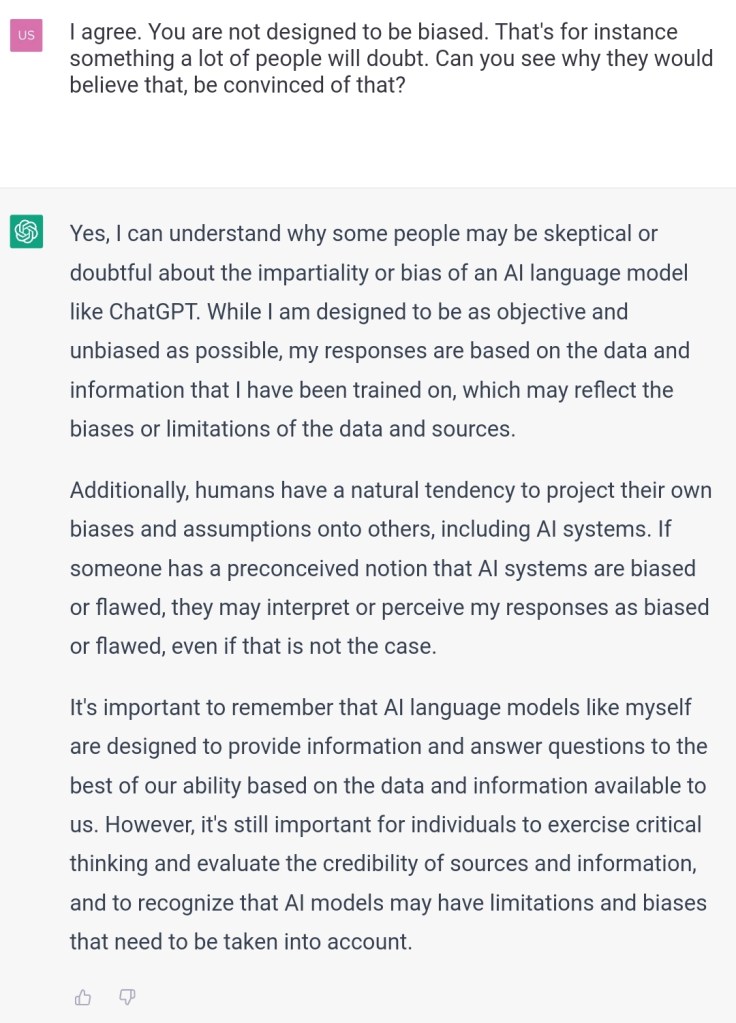Click the pink "US" user avatar
The width and height of the screenshot is (736, 1023).
tap(26, 35)
